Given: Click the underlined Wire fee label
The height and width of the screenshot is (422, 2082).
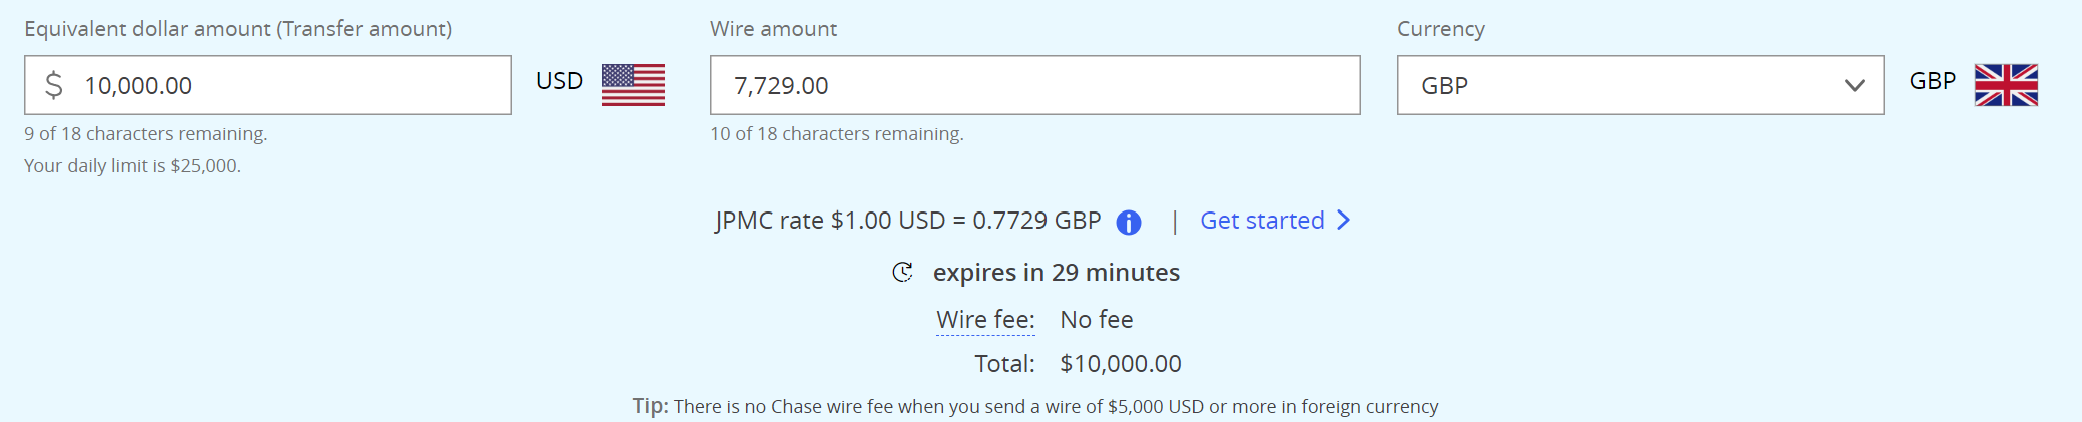Looking at the screenshot, I should tap(985, 320).
